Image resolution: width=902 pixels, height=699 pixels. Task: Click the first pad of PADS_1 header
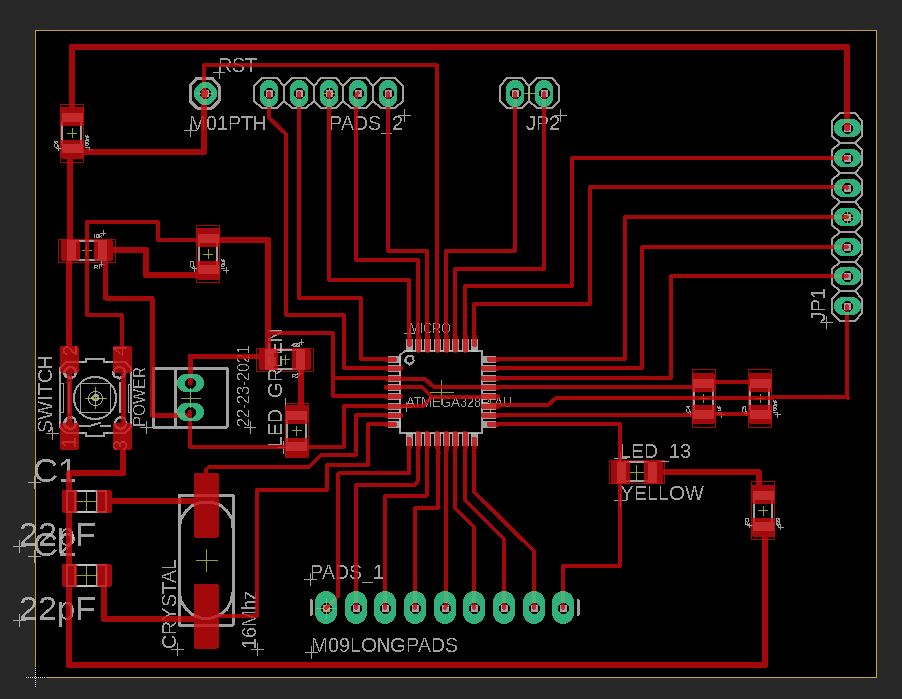point(327,608)
